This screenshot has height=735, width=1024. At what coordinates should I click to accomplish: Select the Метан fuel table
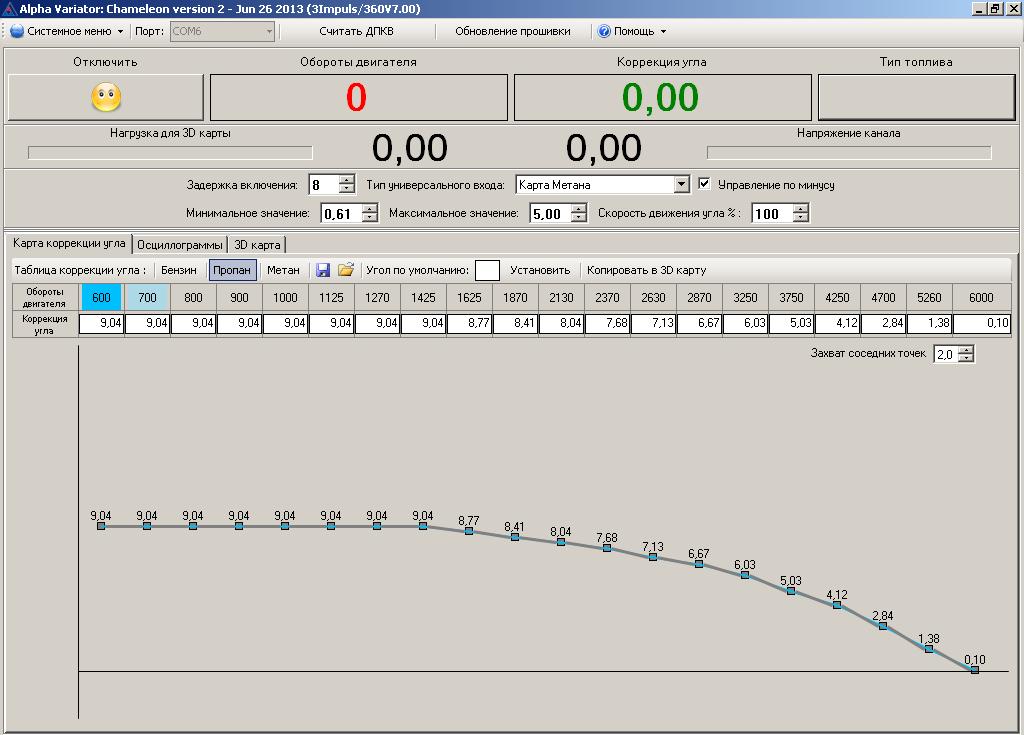click(x=283, y=270)
